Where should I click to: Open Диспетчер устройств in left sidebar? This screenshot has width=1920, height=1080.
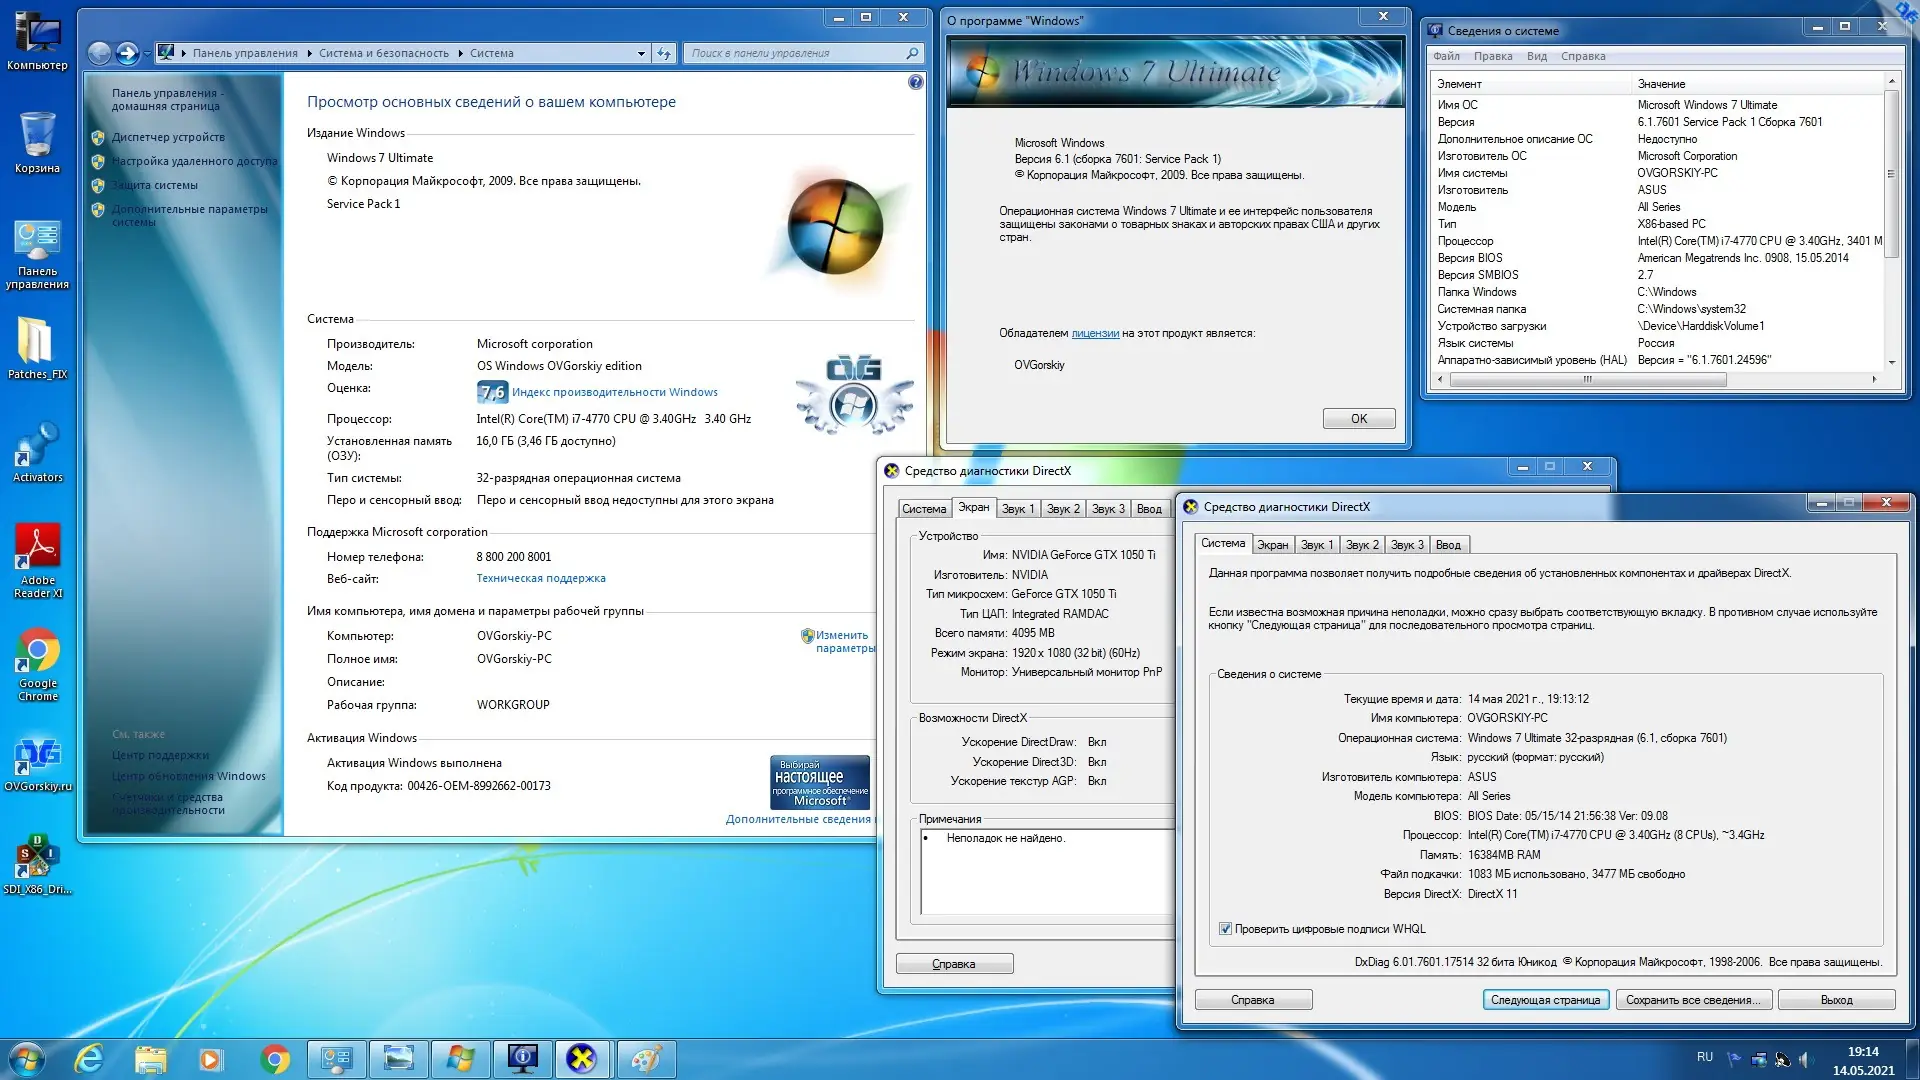click(x=168, y=137)
